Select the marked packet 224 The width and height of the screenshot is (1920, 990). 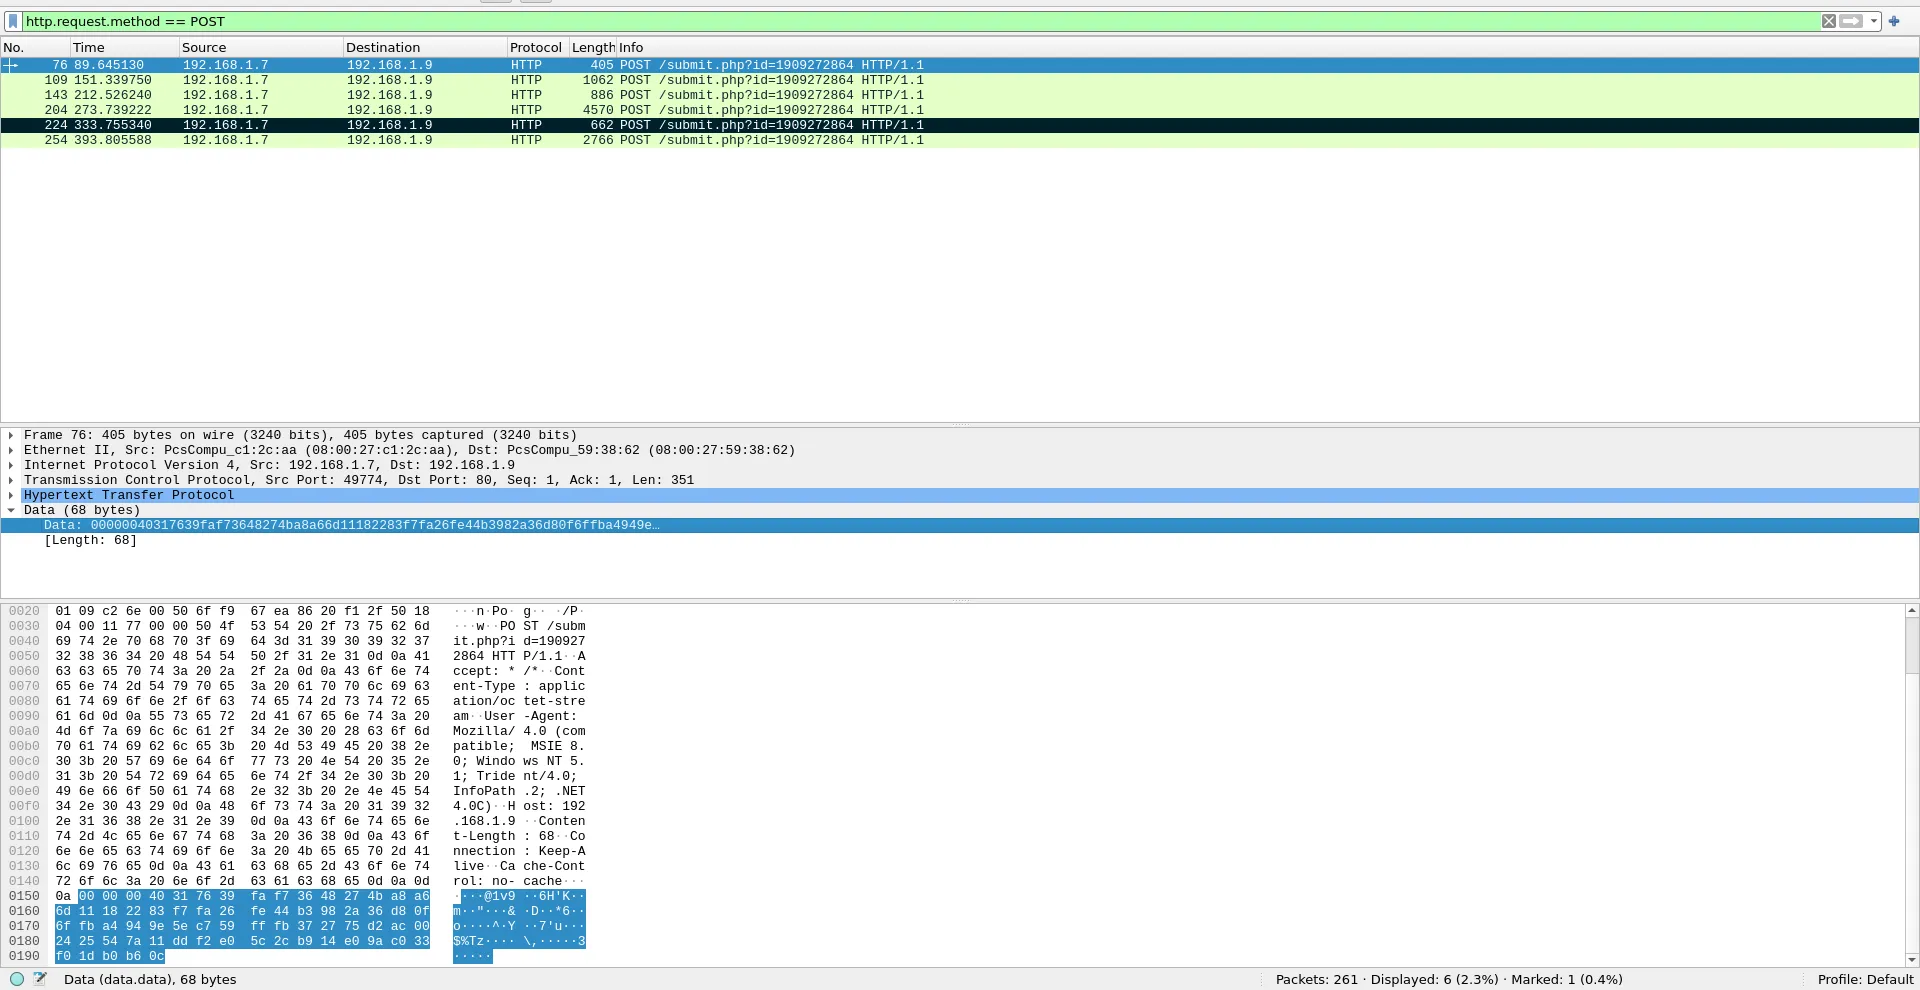click(960, 125)
